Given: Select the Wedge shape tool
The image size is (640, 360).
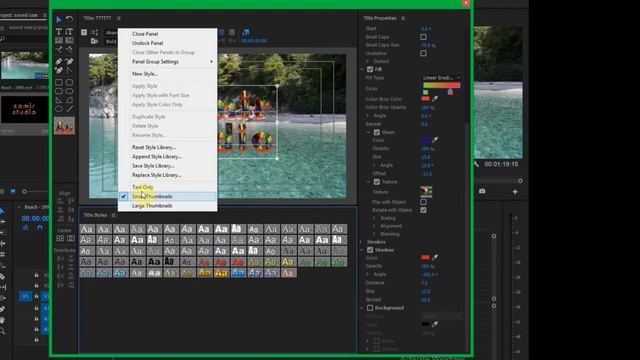Looking at the screenshot, I should 59,100.
